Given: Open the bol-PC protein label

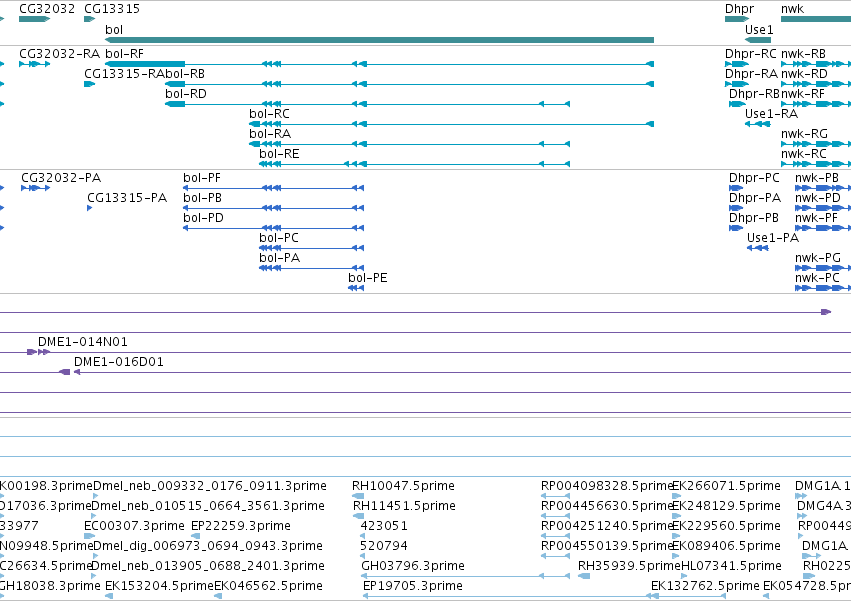Looking at the screenshot, I should click(x=278, y=238).
